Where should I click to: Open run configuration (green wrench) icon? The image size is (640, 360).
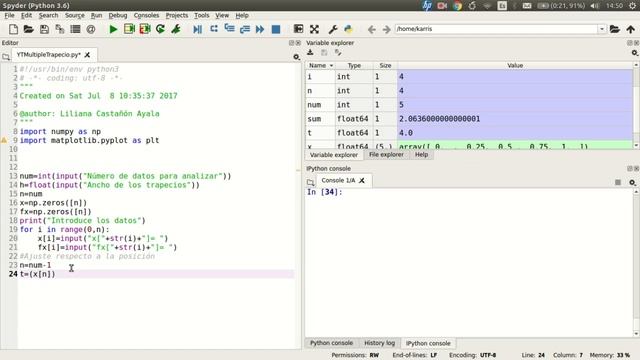[x=176, y=29]
